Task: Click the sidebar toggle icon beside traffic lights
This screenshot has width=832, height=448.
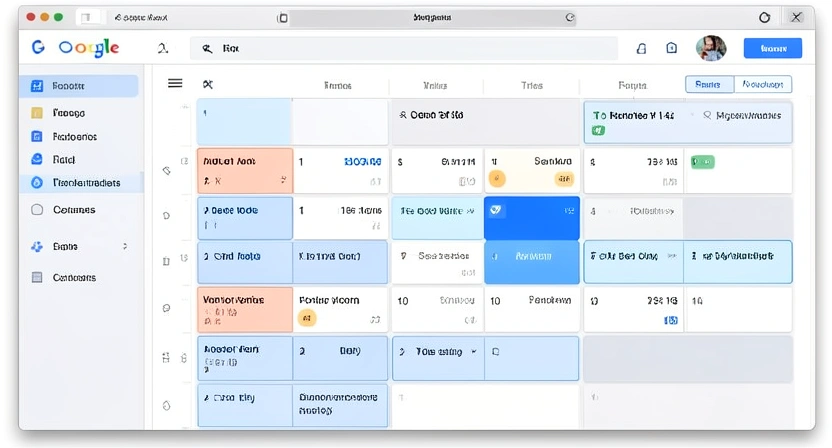Action: coord(86,18)
